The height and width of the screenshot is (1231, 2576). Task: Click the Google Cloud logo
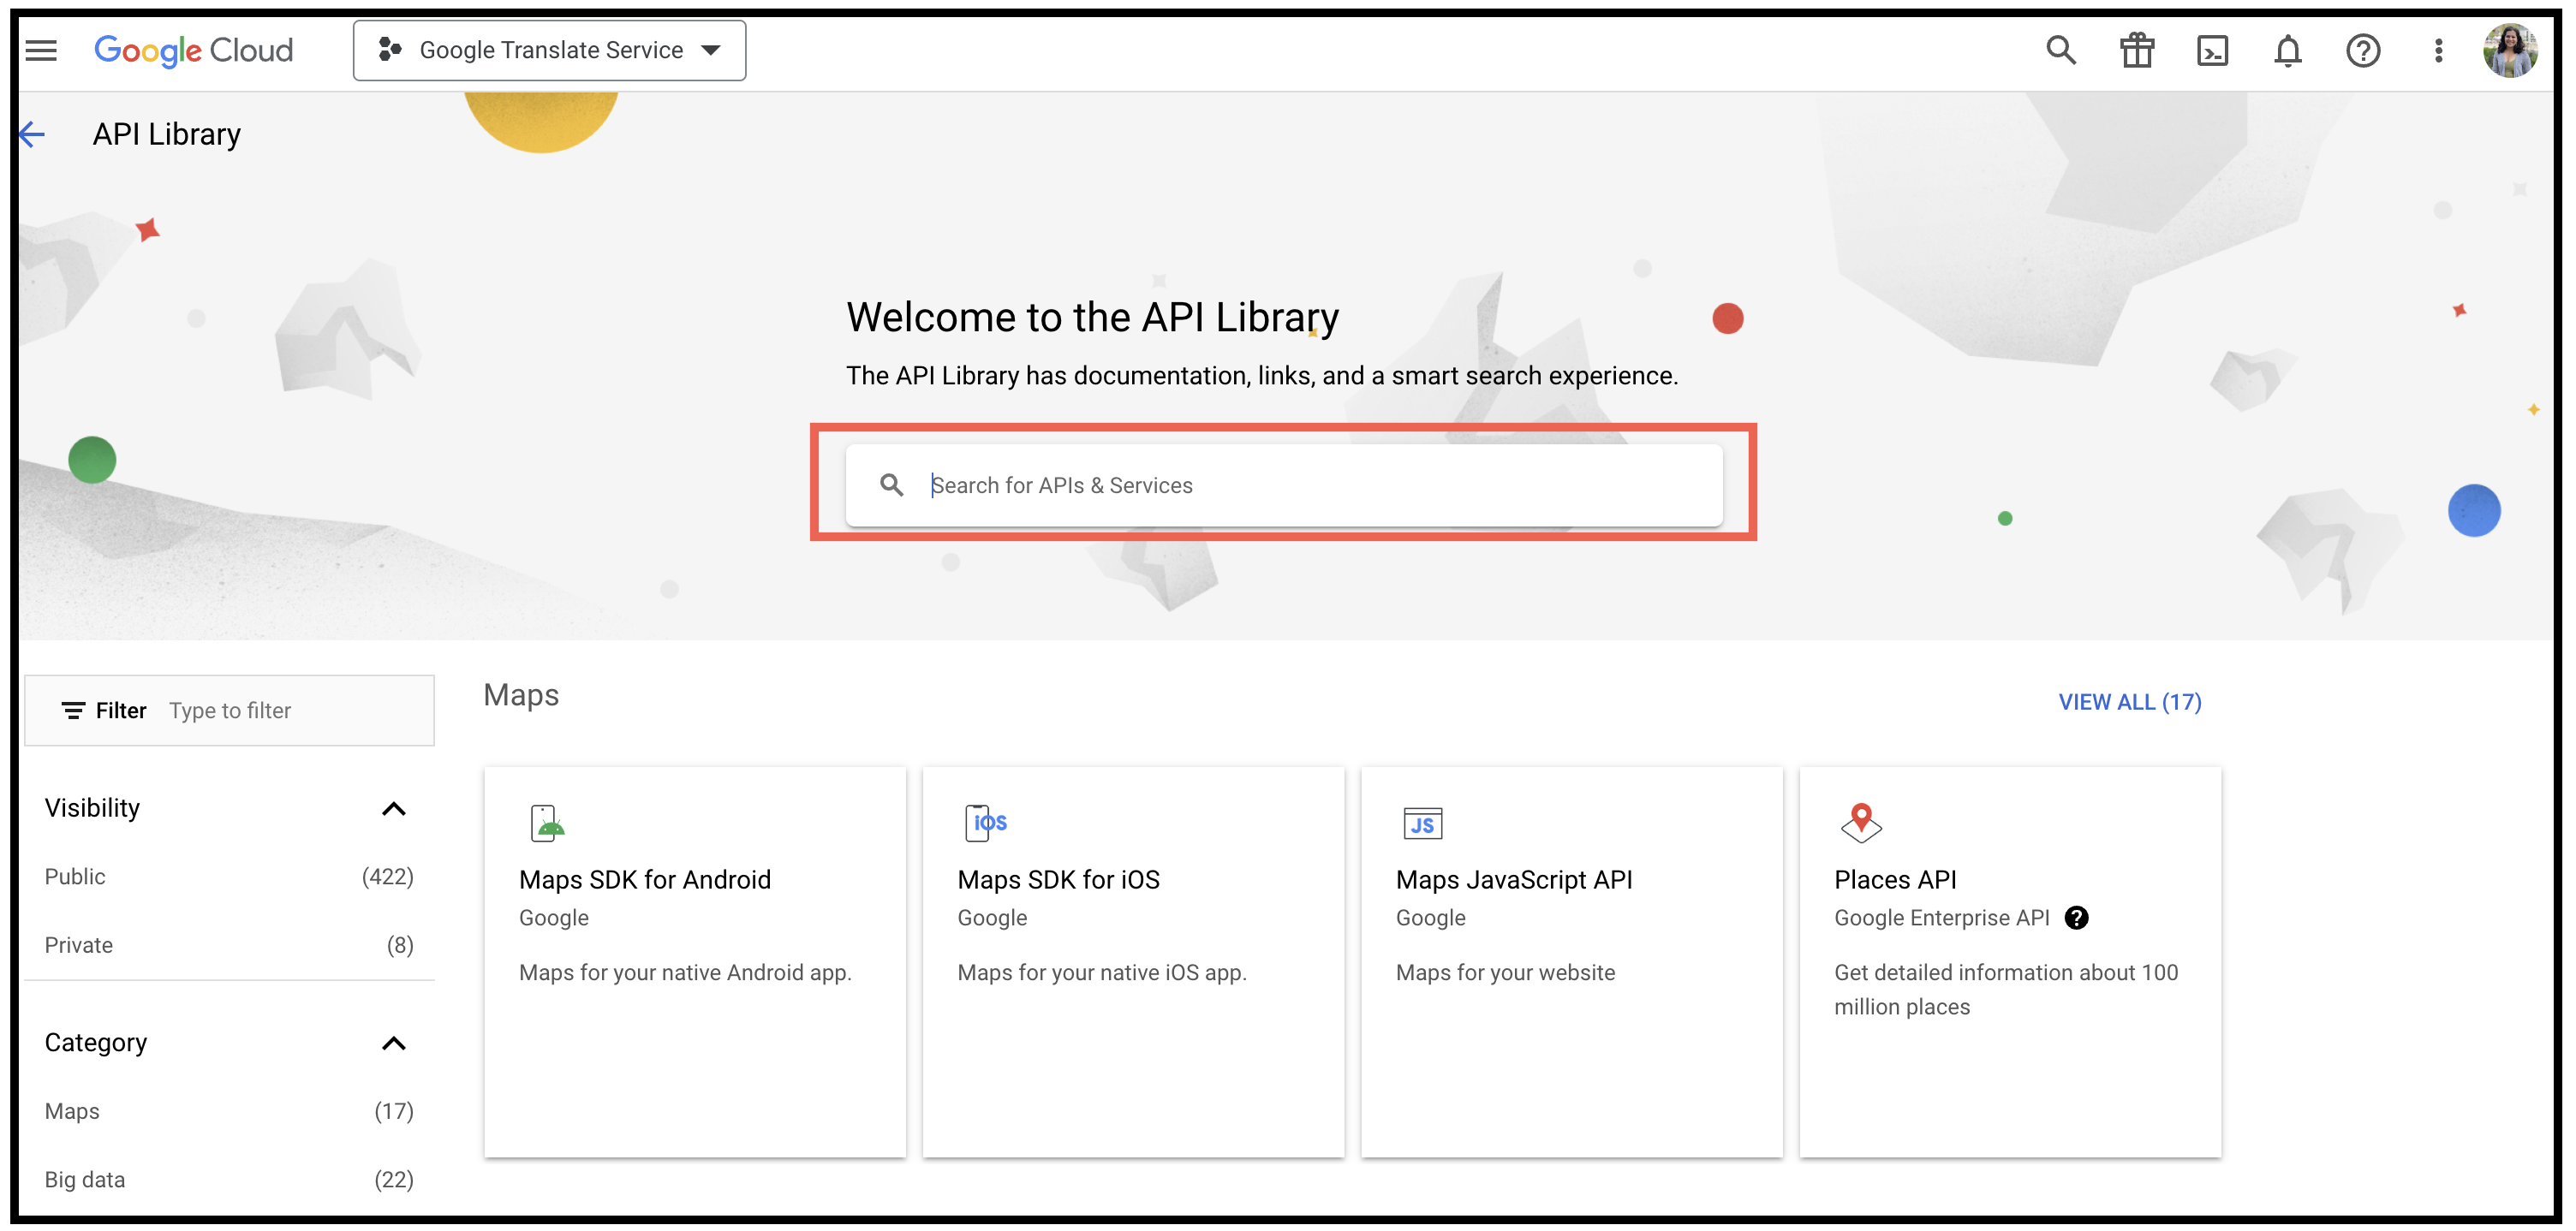[193, 50]
